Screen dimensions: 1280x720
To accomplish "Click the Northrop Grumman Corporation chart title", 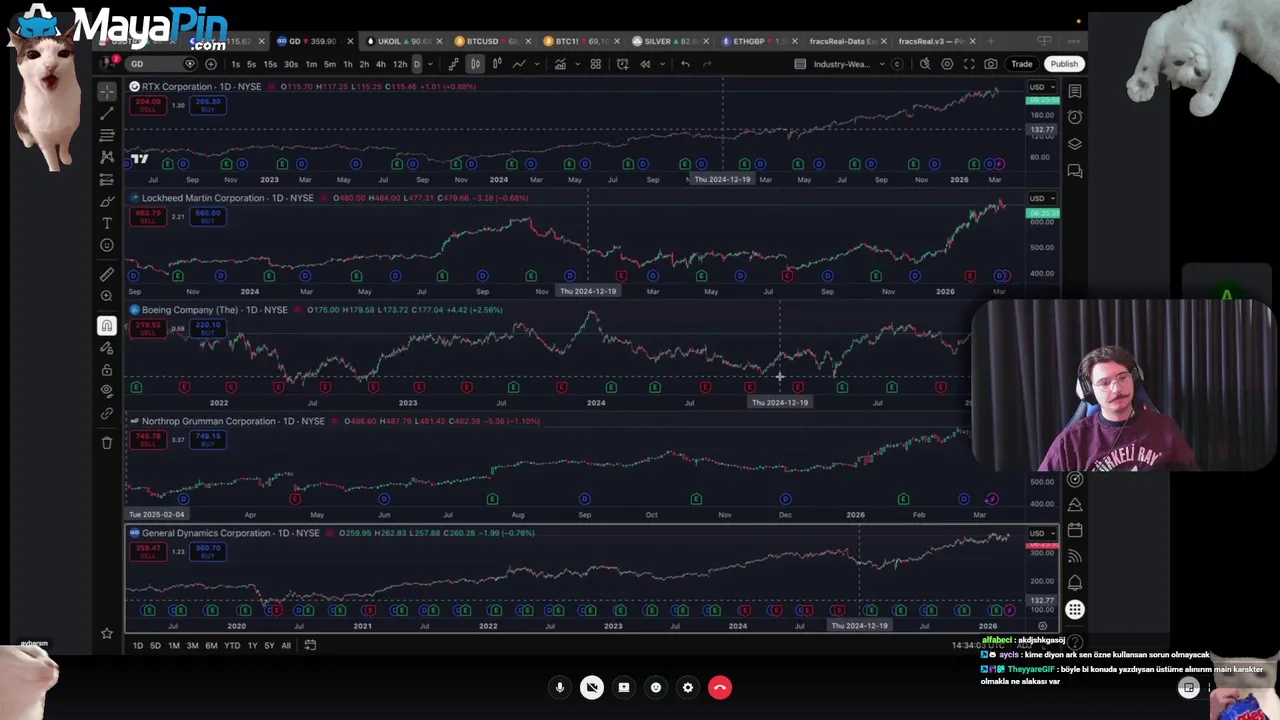I will [x=233, y=421].
